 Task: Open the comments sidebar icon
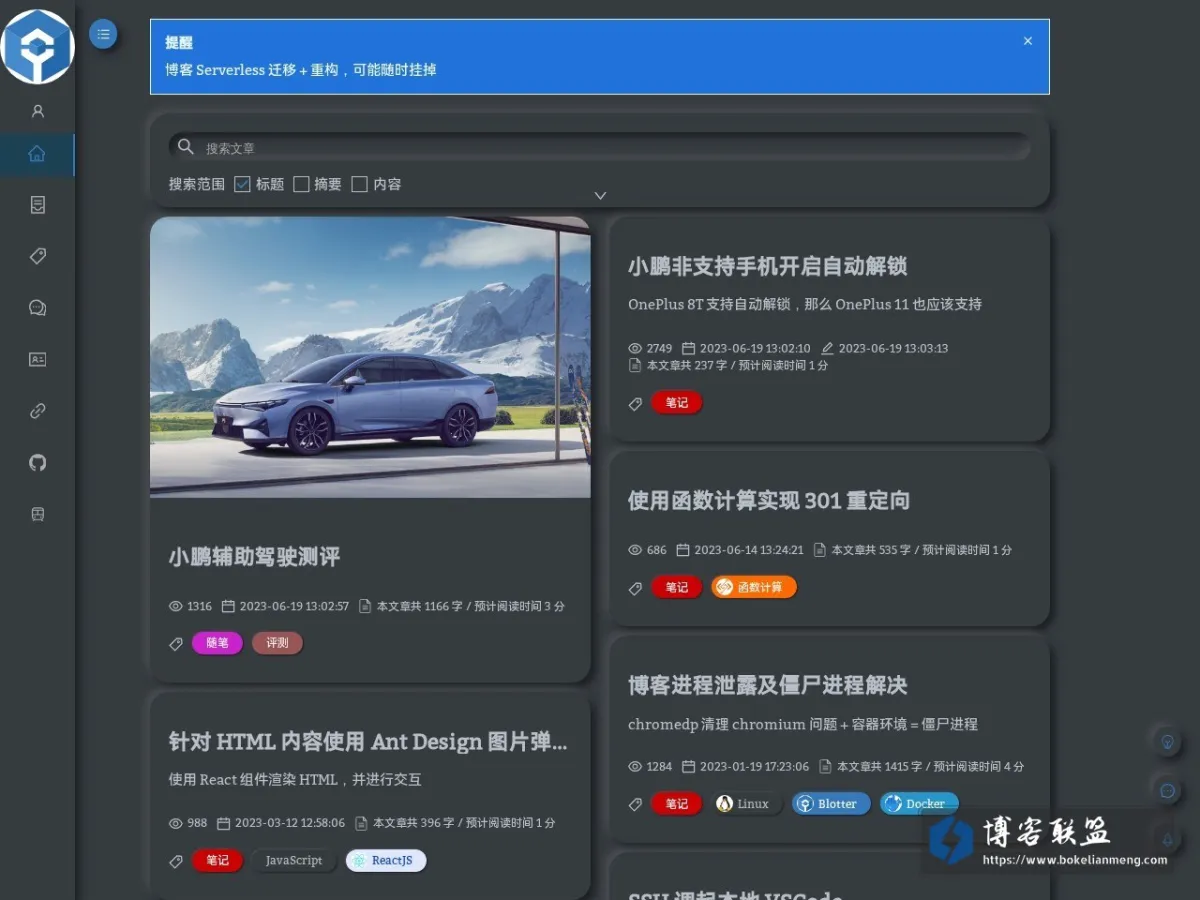tap(37, 308)
